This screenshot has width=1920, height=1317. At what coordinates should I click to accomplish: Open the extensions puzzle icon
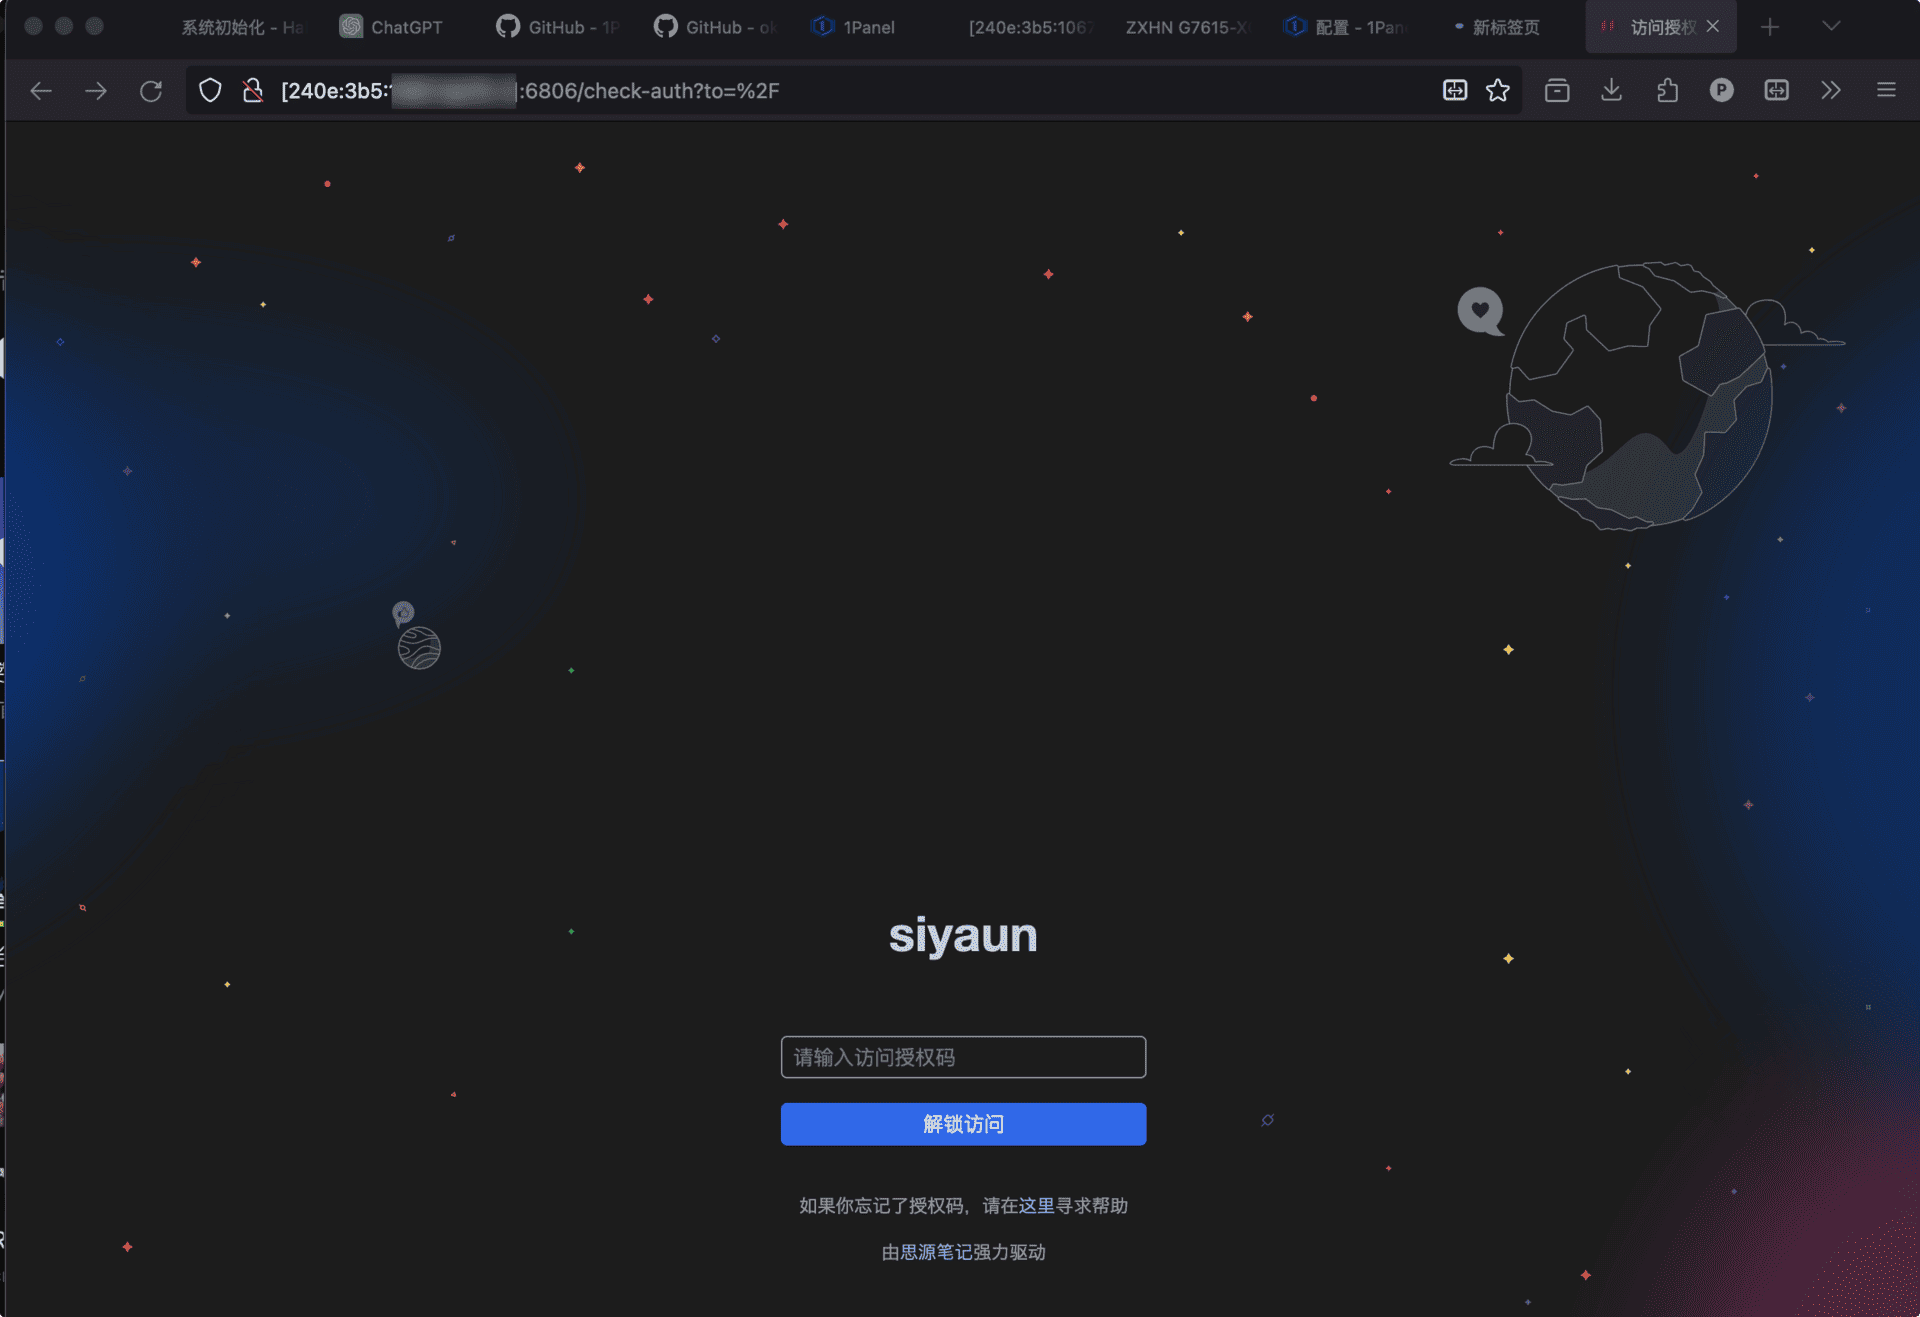point(1667,91)
